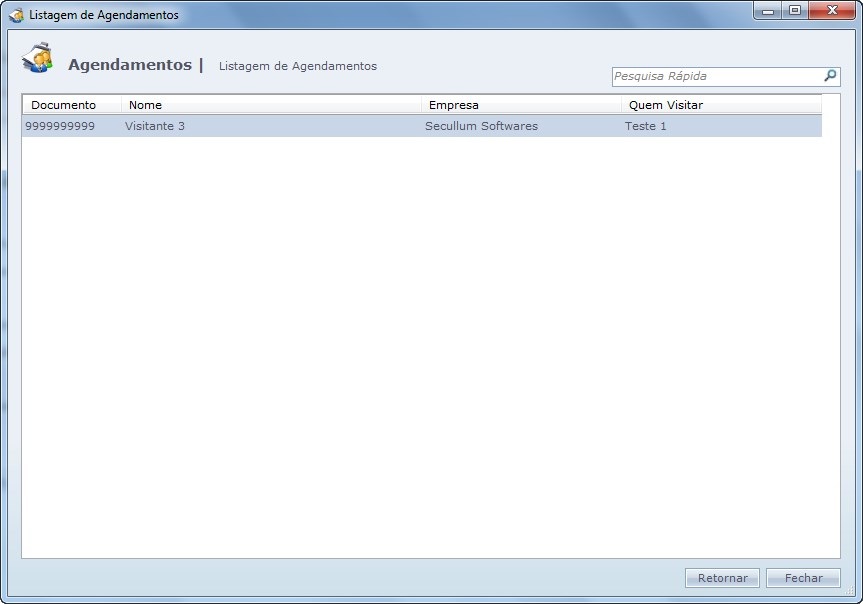
Task: Close the window with the red X
Action: [x=828, y=12]
